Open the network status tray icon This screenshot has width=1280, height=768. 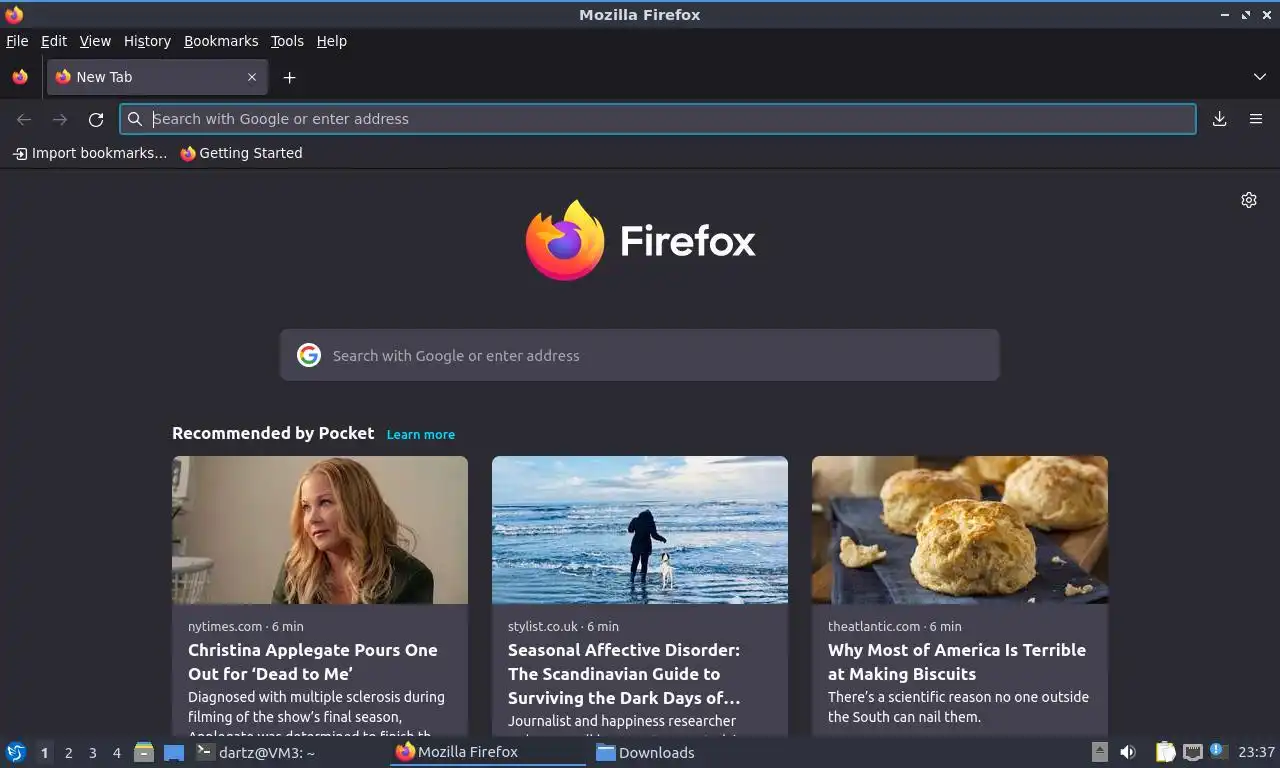[x=1192, y=752]
